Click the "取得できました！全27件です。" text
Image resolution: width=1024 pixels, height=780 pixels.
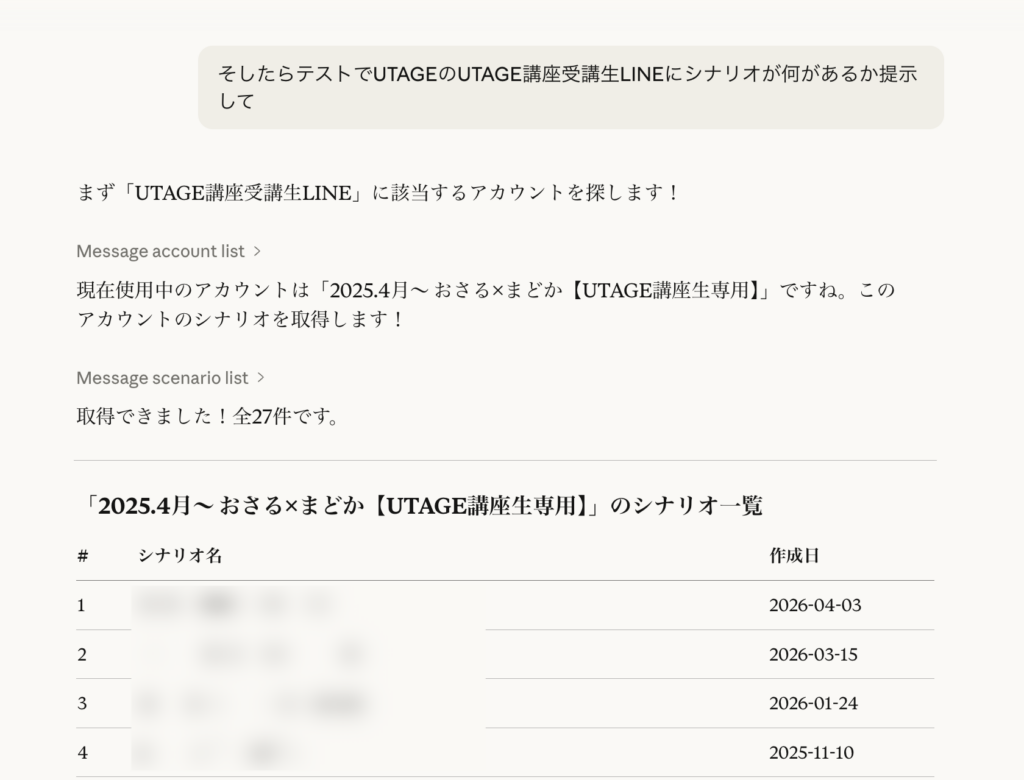coord(208,416)
